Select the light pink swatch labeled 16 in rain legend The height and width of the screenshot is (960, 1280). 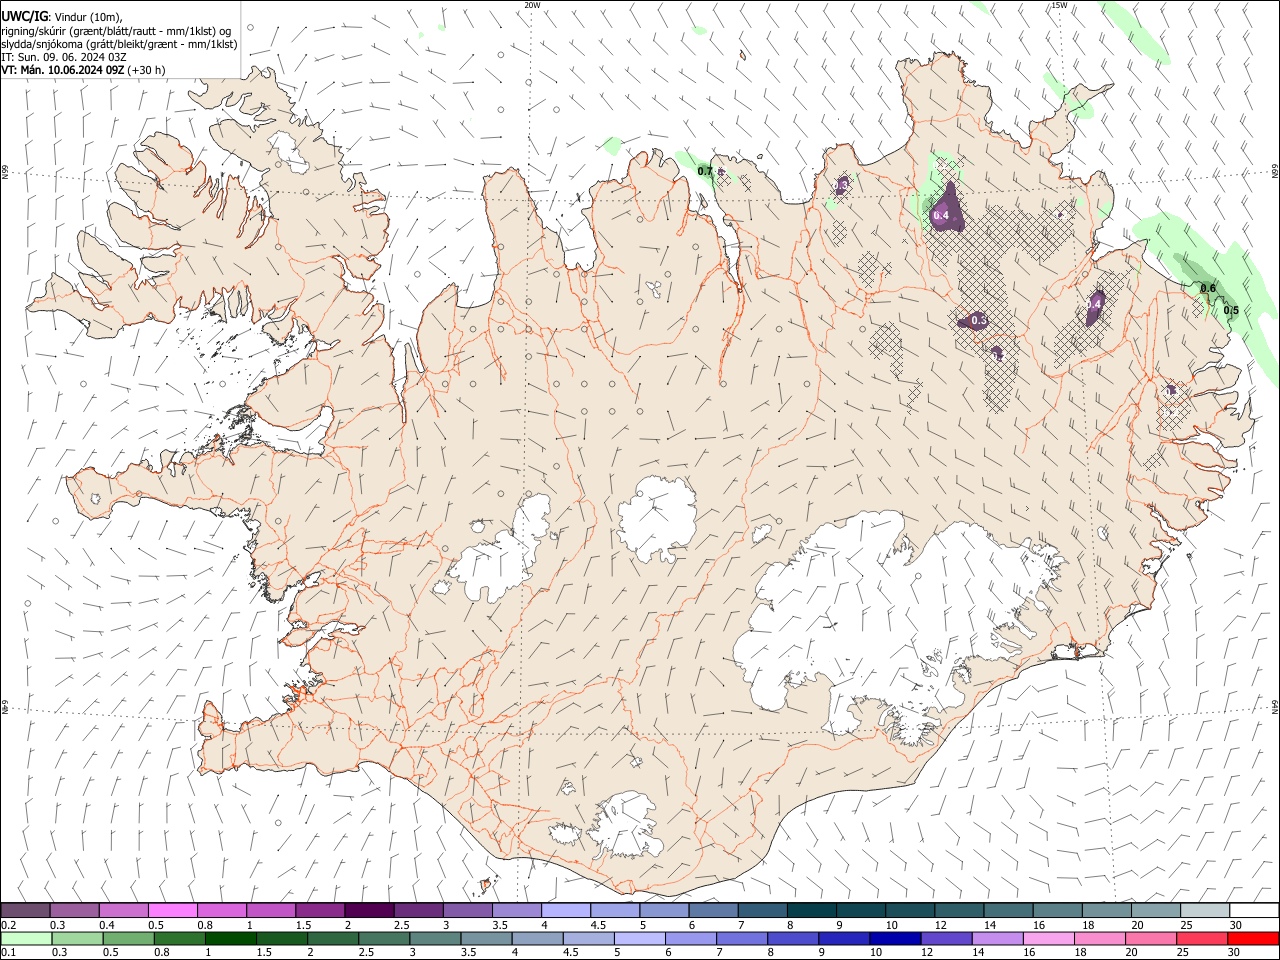point(1047,939)
